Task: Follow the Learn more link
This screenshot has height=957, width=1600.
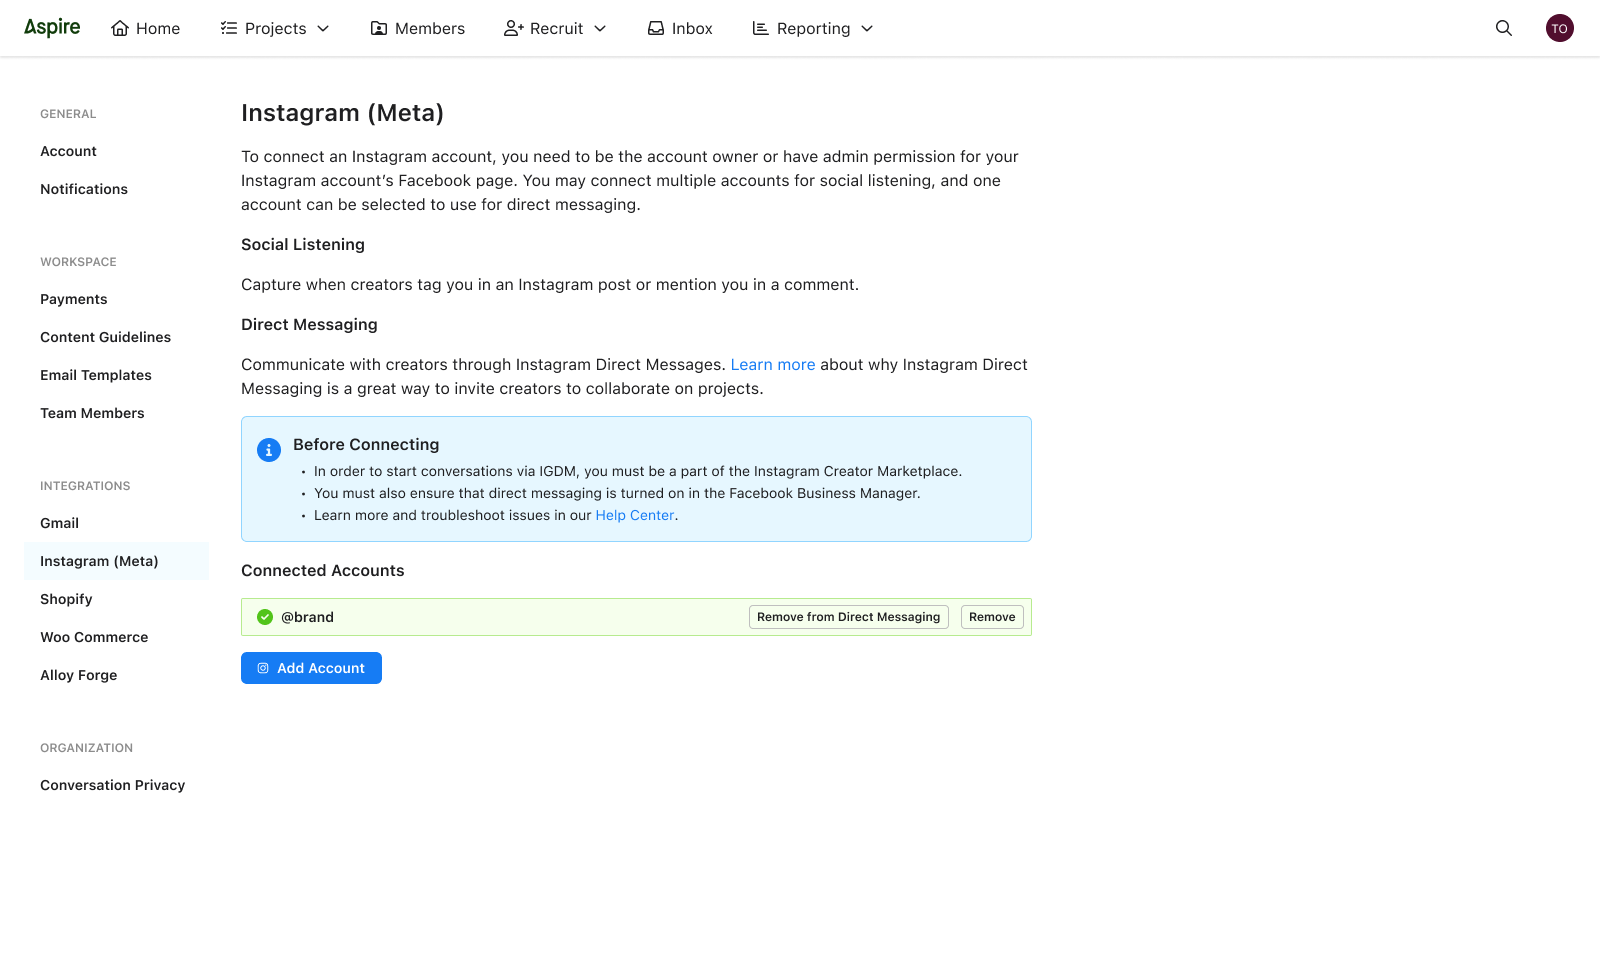Action: pos(772,365)
